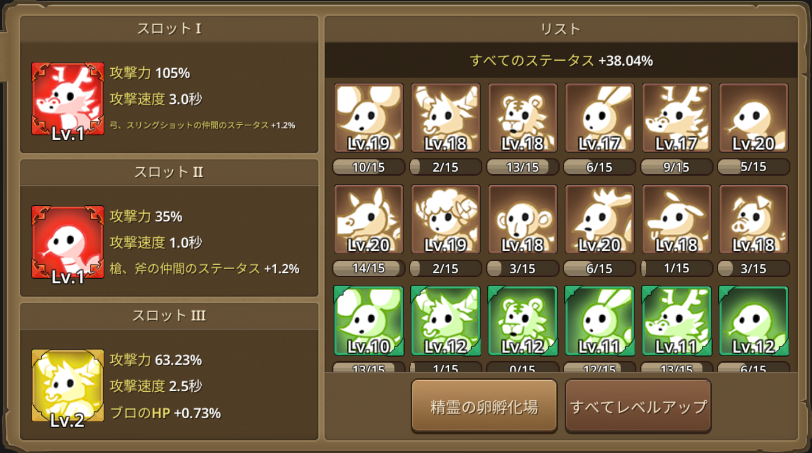Click the 14/15 horse progress bar
This screenshot has height=453, width=812.
tap(369, 268)
